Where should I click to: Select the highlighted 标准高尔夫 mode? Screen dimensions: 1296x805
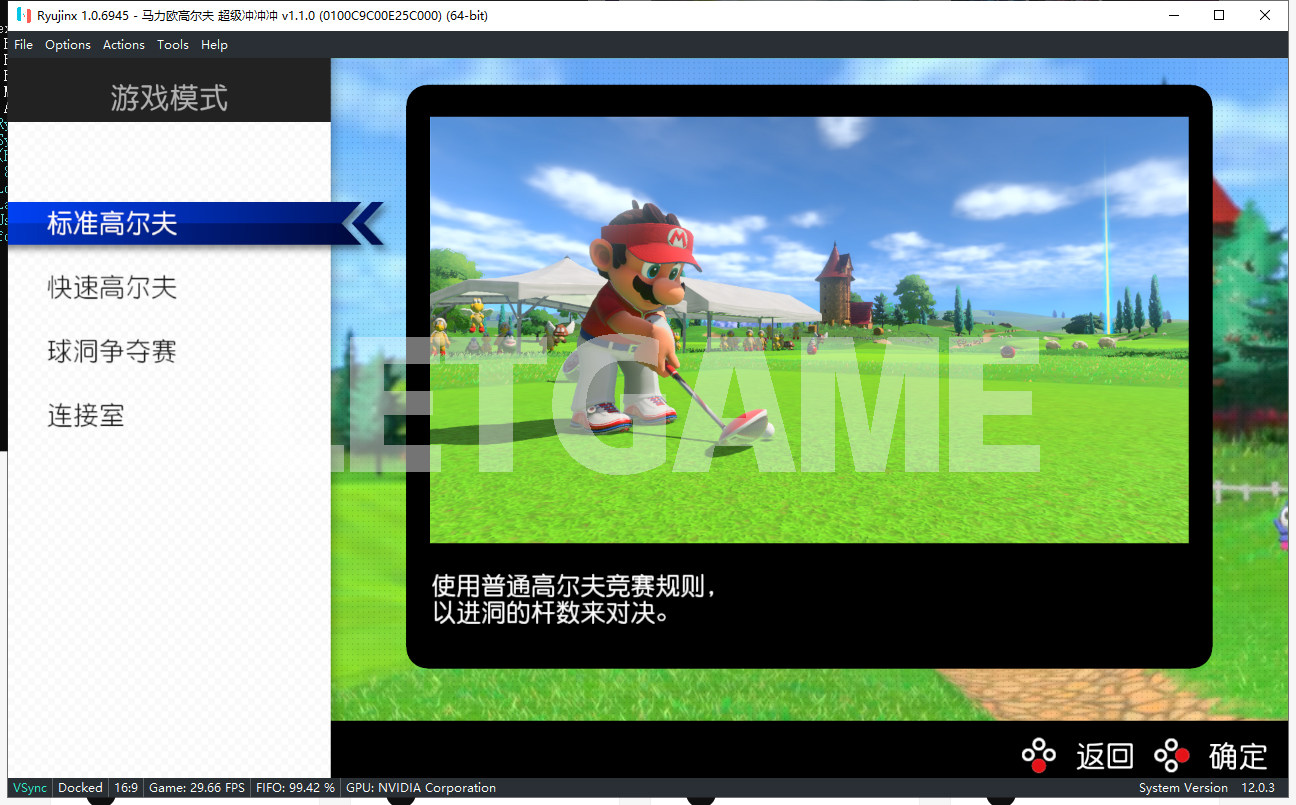(112, 224)
